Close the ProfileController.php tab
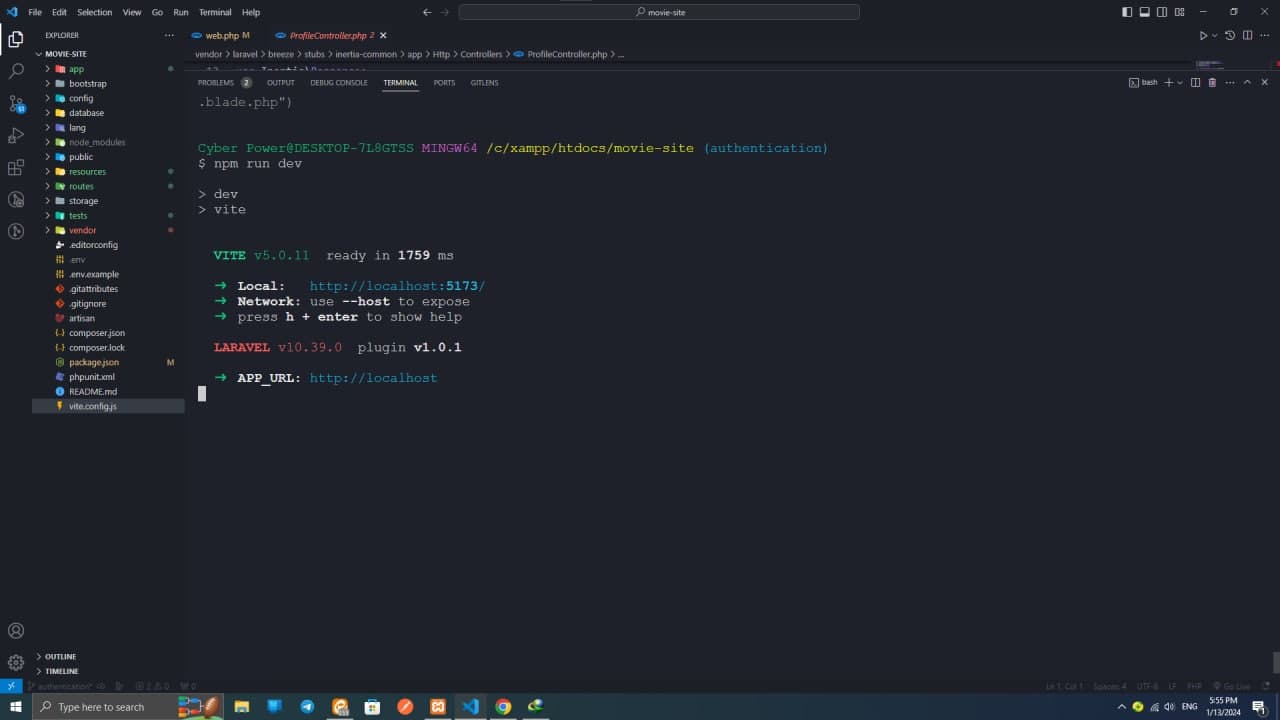Viewport: 1280px width, 720px height. [383, 35]
